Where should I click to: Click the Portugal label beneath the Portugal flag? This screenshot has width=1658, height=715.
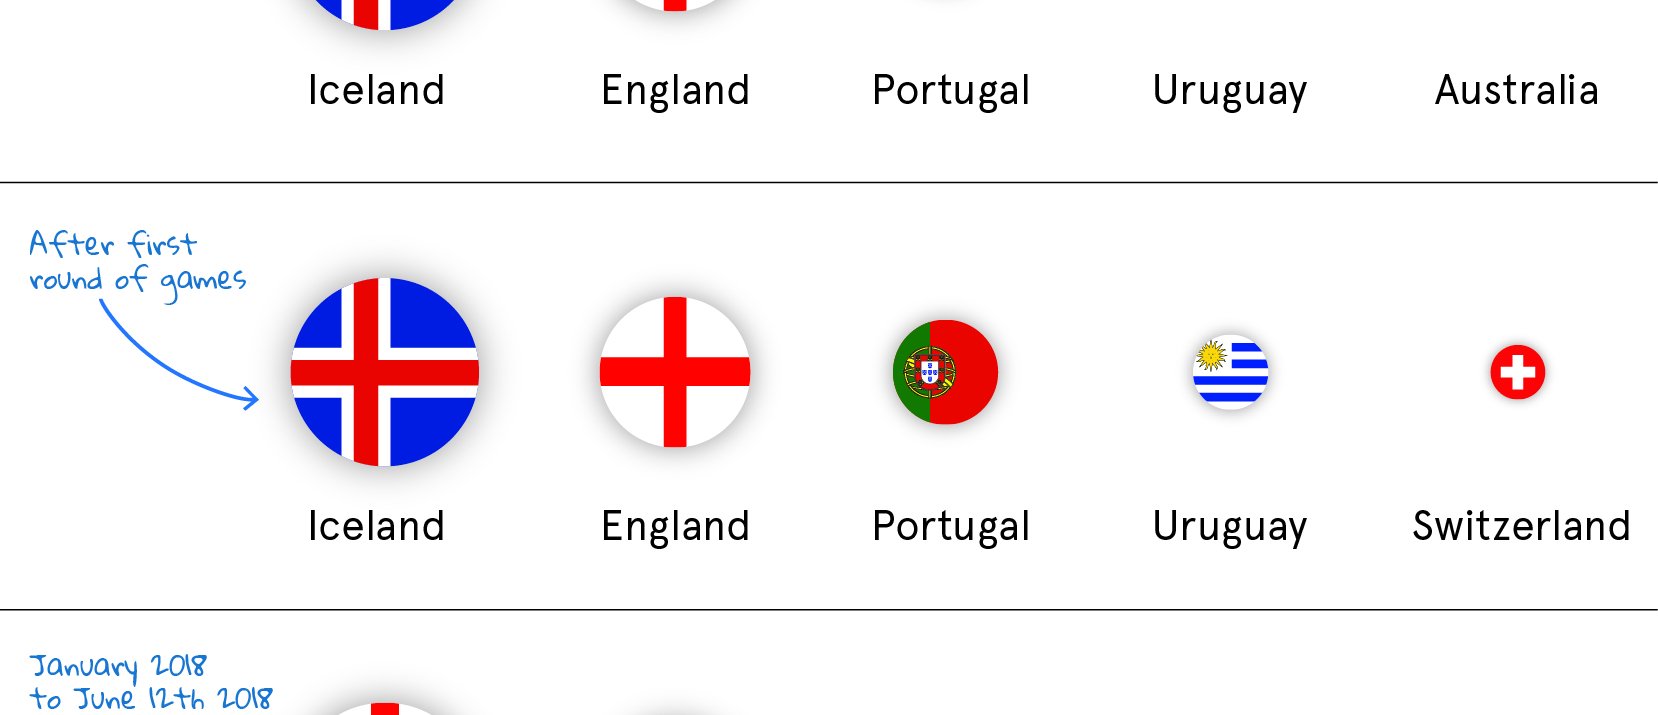click(x=950, y=526)
